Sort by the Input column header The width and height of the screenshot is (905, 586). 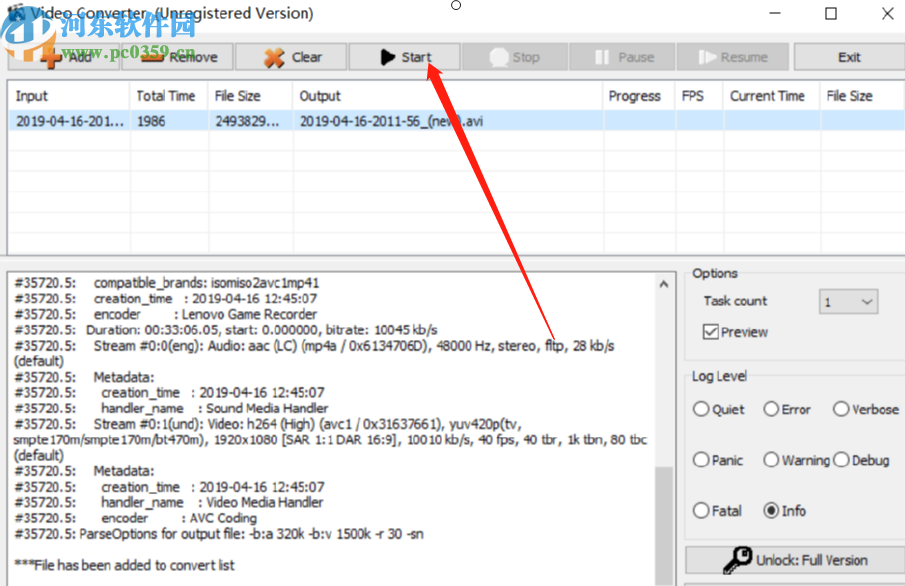click(x=69, y=96)
